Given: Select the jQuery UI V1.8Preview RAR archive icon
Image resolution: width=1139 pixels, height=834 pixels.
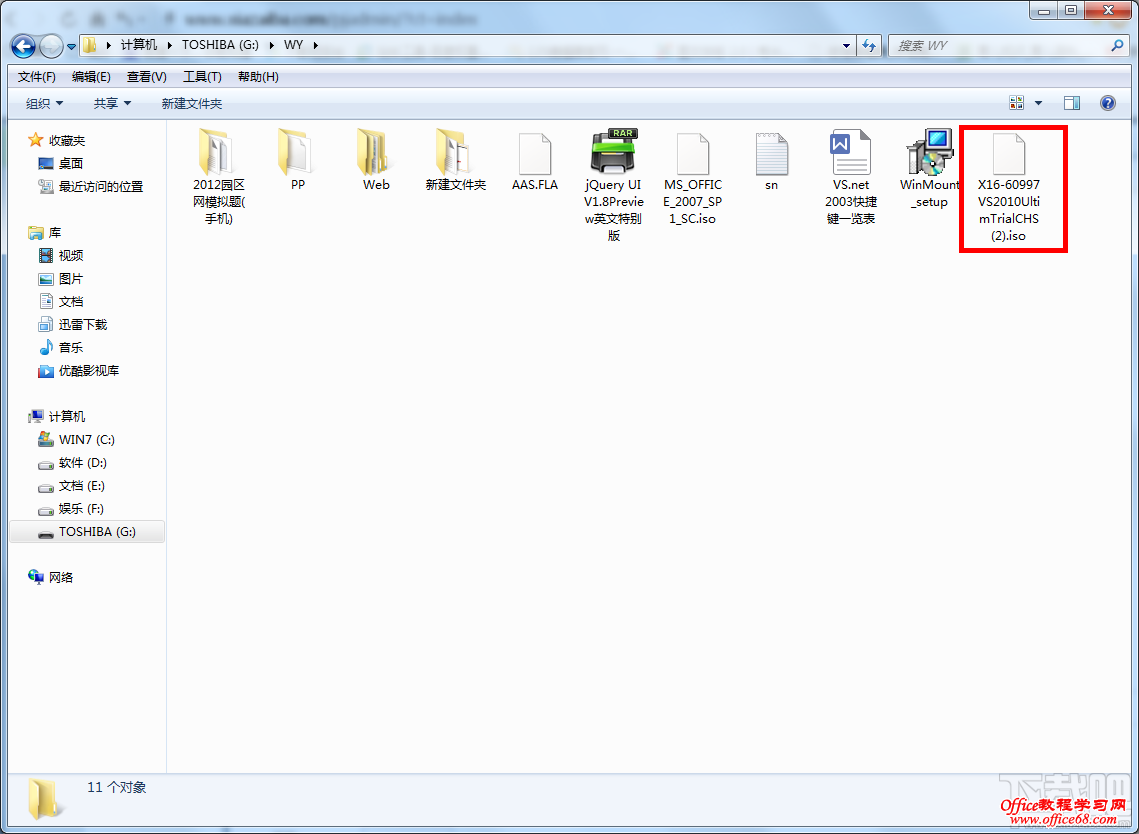Looking at the screenshot, I should click(x=614, y=152).
